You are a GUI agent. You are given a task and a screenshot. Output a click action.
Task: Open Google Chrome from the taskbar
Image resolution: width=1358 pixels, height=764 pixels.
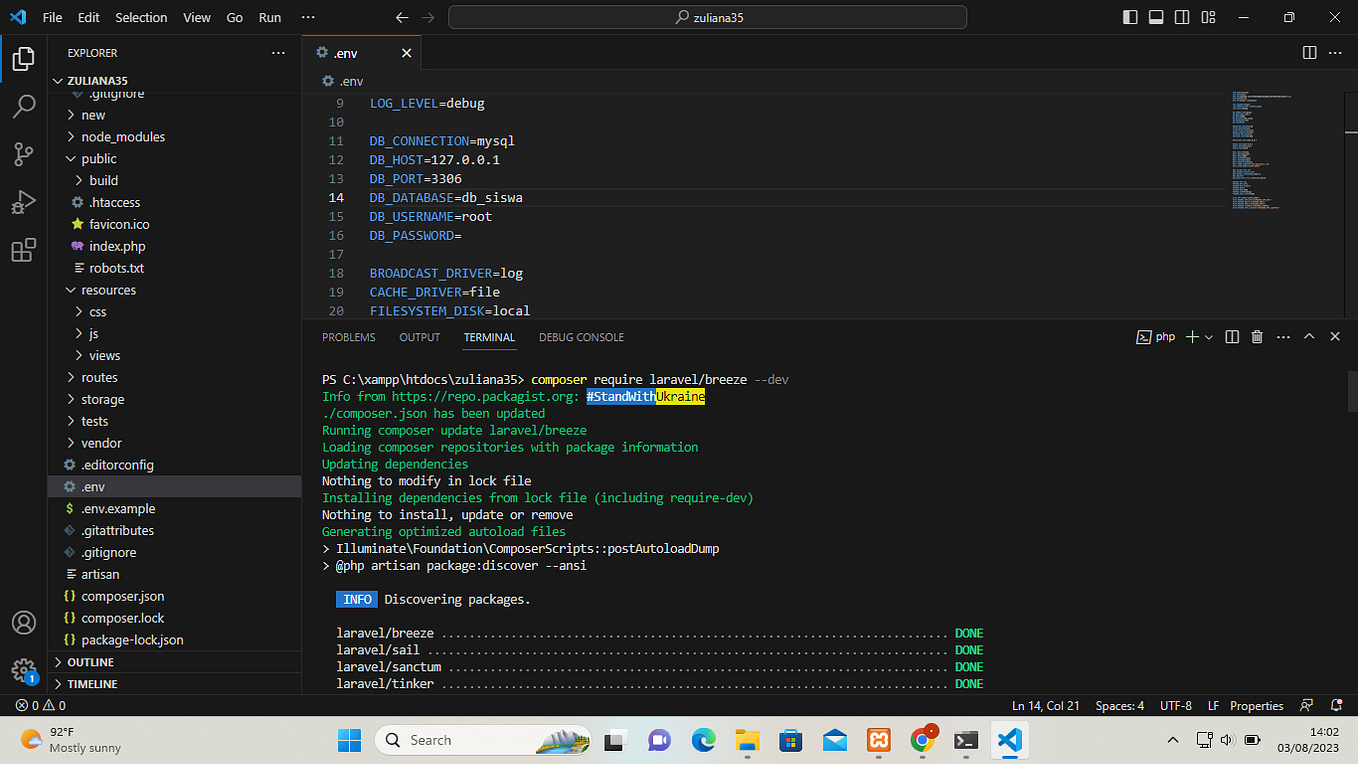click(922, 740)
